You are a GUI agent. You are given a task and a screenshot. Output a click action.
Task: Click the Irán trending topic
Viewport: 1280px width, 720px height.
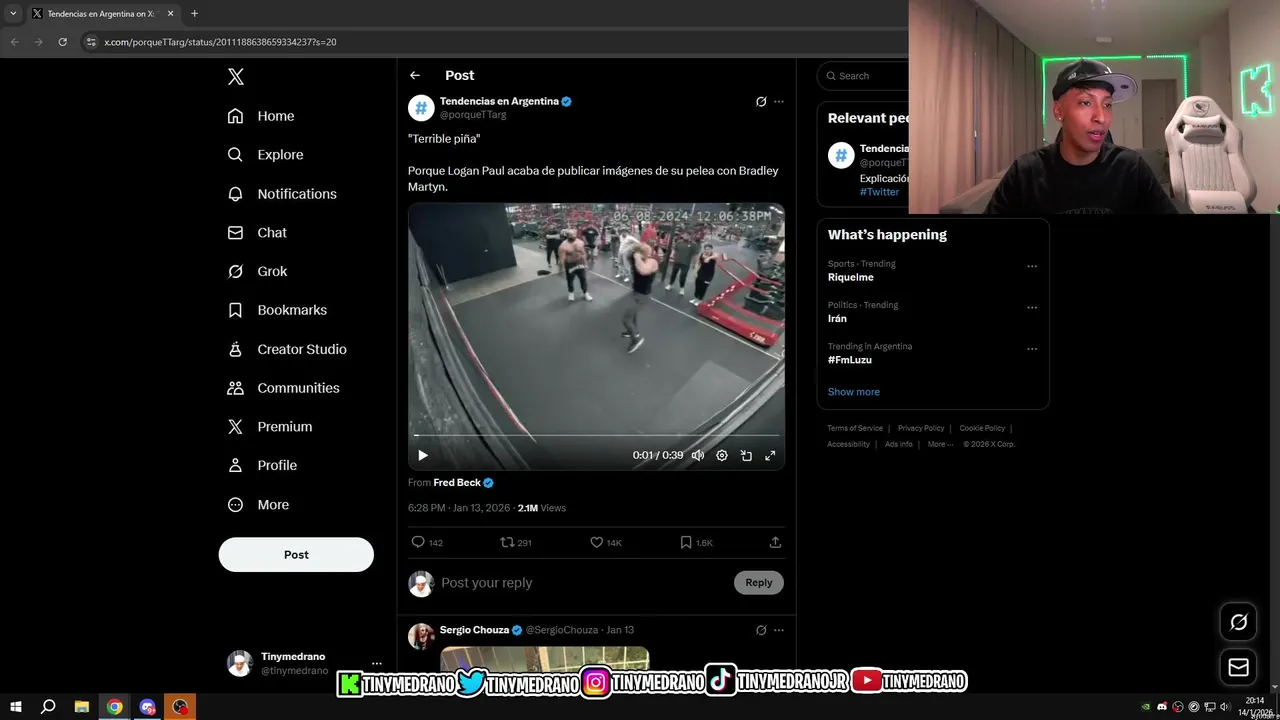pos(837,319)
